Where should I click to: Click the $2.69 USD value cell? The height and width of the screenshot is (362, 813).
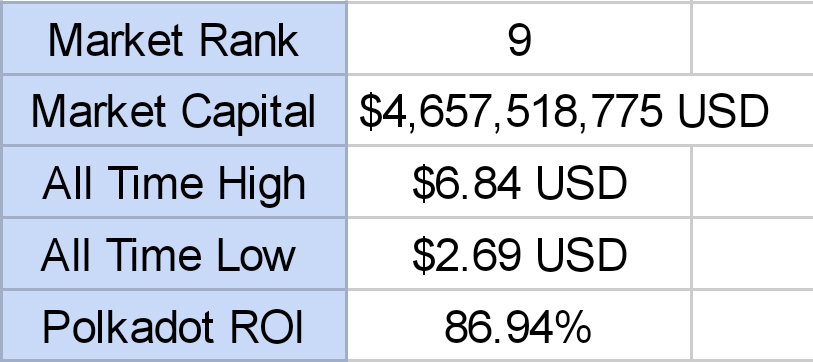tap(520, 254)
